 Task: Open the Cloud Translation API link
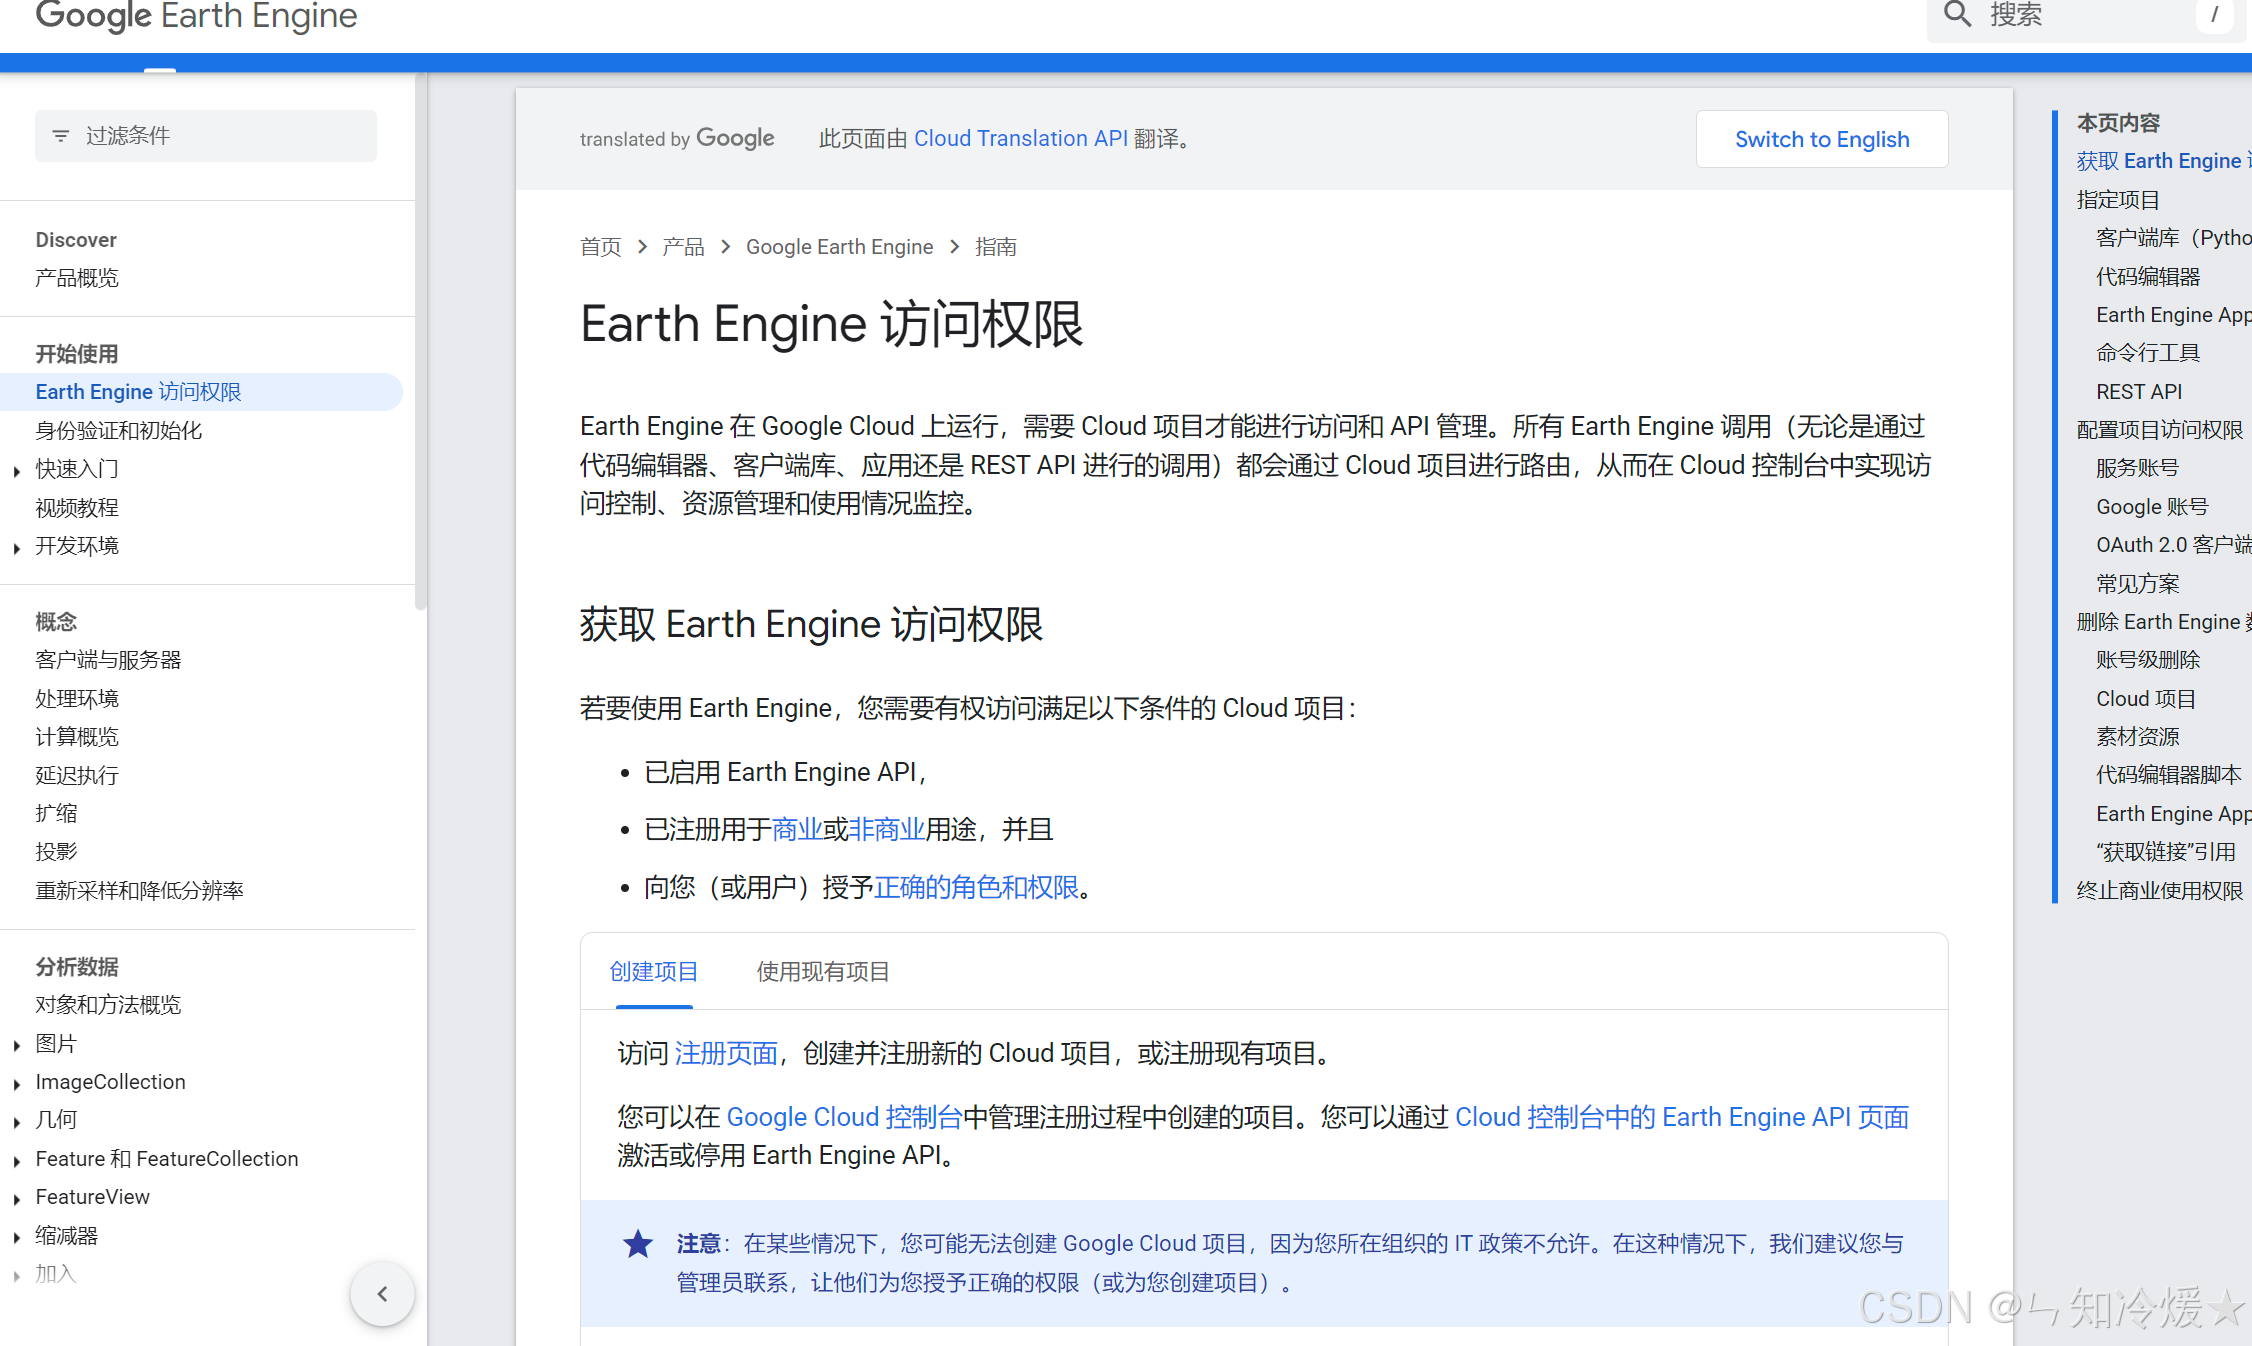click(x=1020, y=138)
